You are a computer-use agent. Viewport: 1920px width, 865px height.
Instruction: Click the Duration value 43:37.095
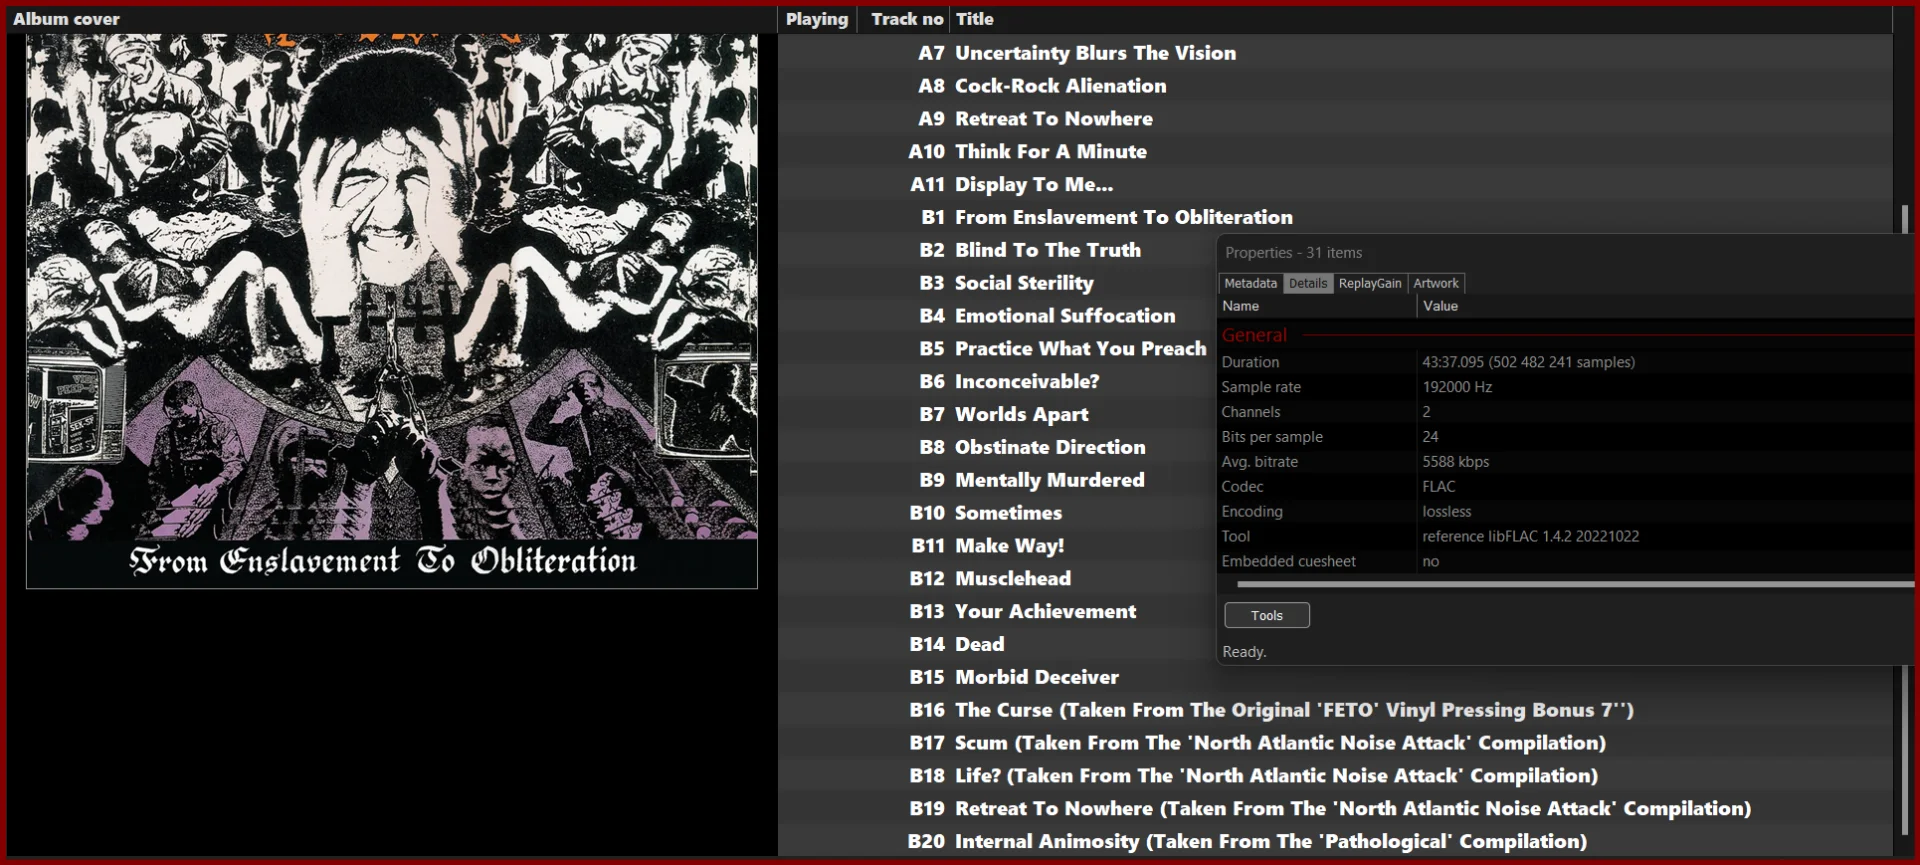pyautogui.click(x=1528, y=362)
